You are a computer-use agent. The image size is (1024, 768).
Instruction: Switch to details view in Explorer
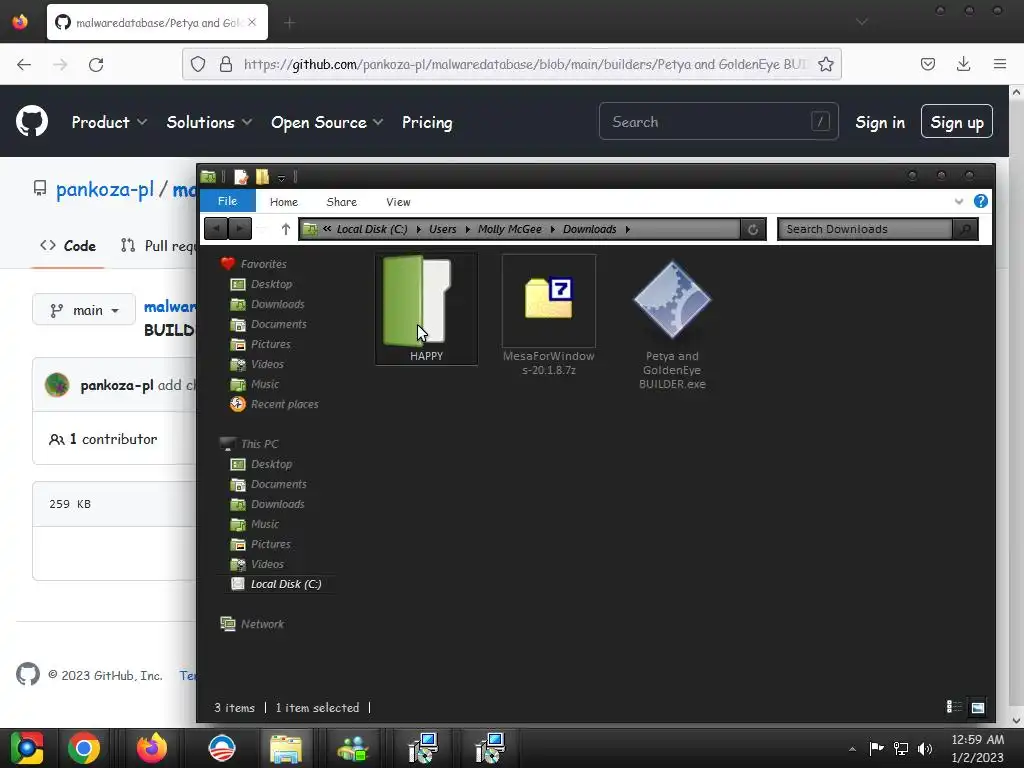(954, 707)
